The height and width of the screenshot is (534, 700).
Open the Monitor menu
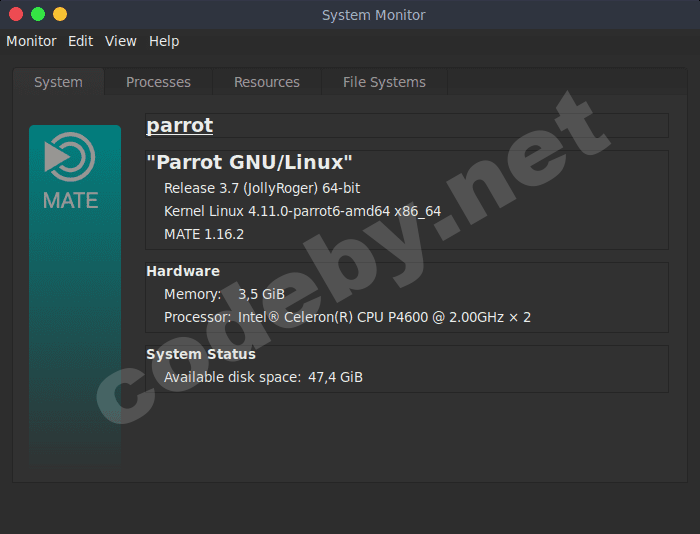pyautogui.click(x=31, y=41)
